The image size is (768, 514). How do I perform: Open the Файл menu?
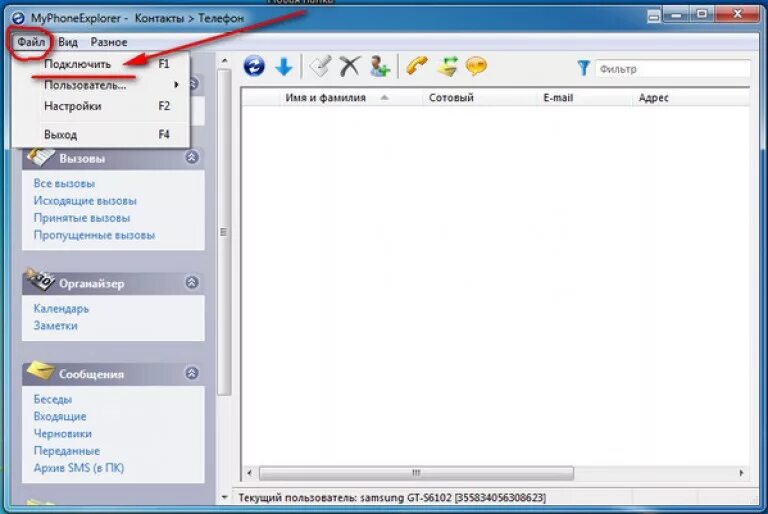point(31,42)
